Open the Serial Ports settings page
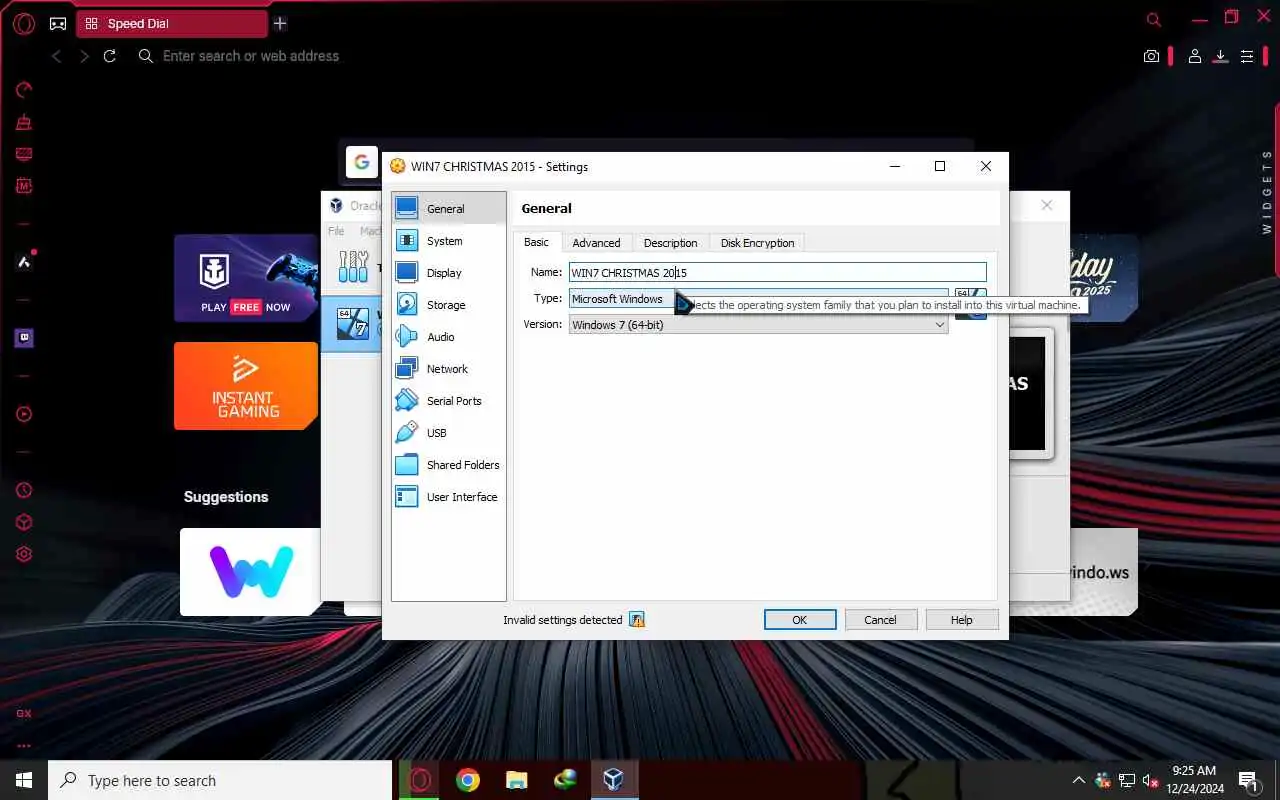1280x800 pixels. tap(448, 401)
